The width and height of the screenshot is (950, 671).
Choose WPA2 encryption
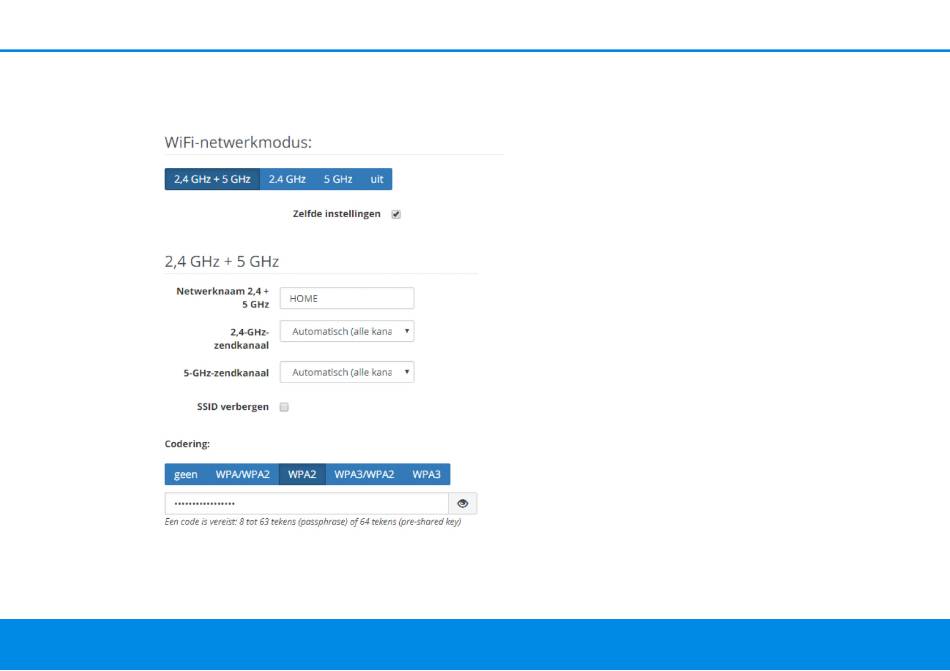pyautogui.click(x=302, y=474)
